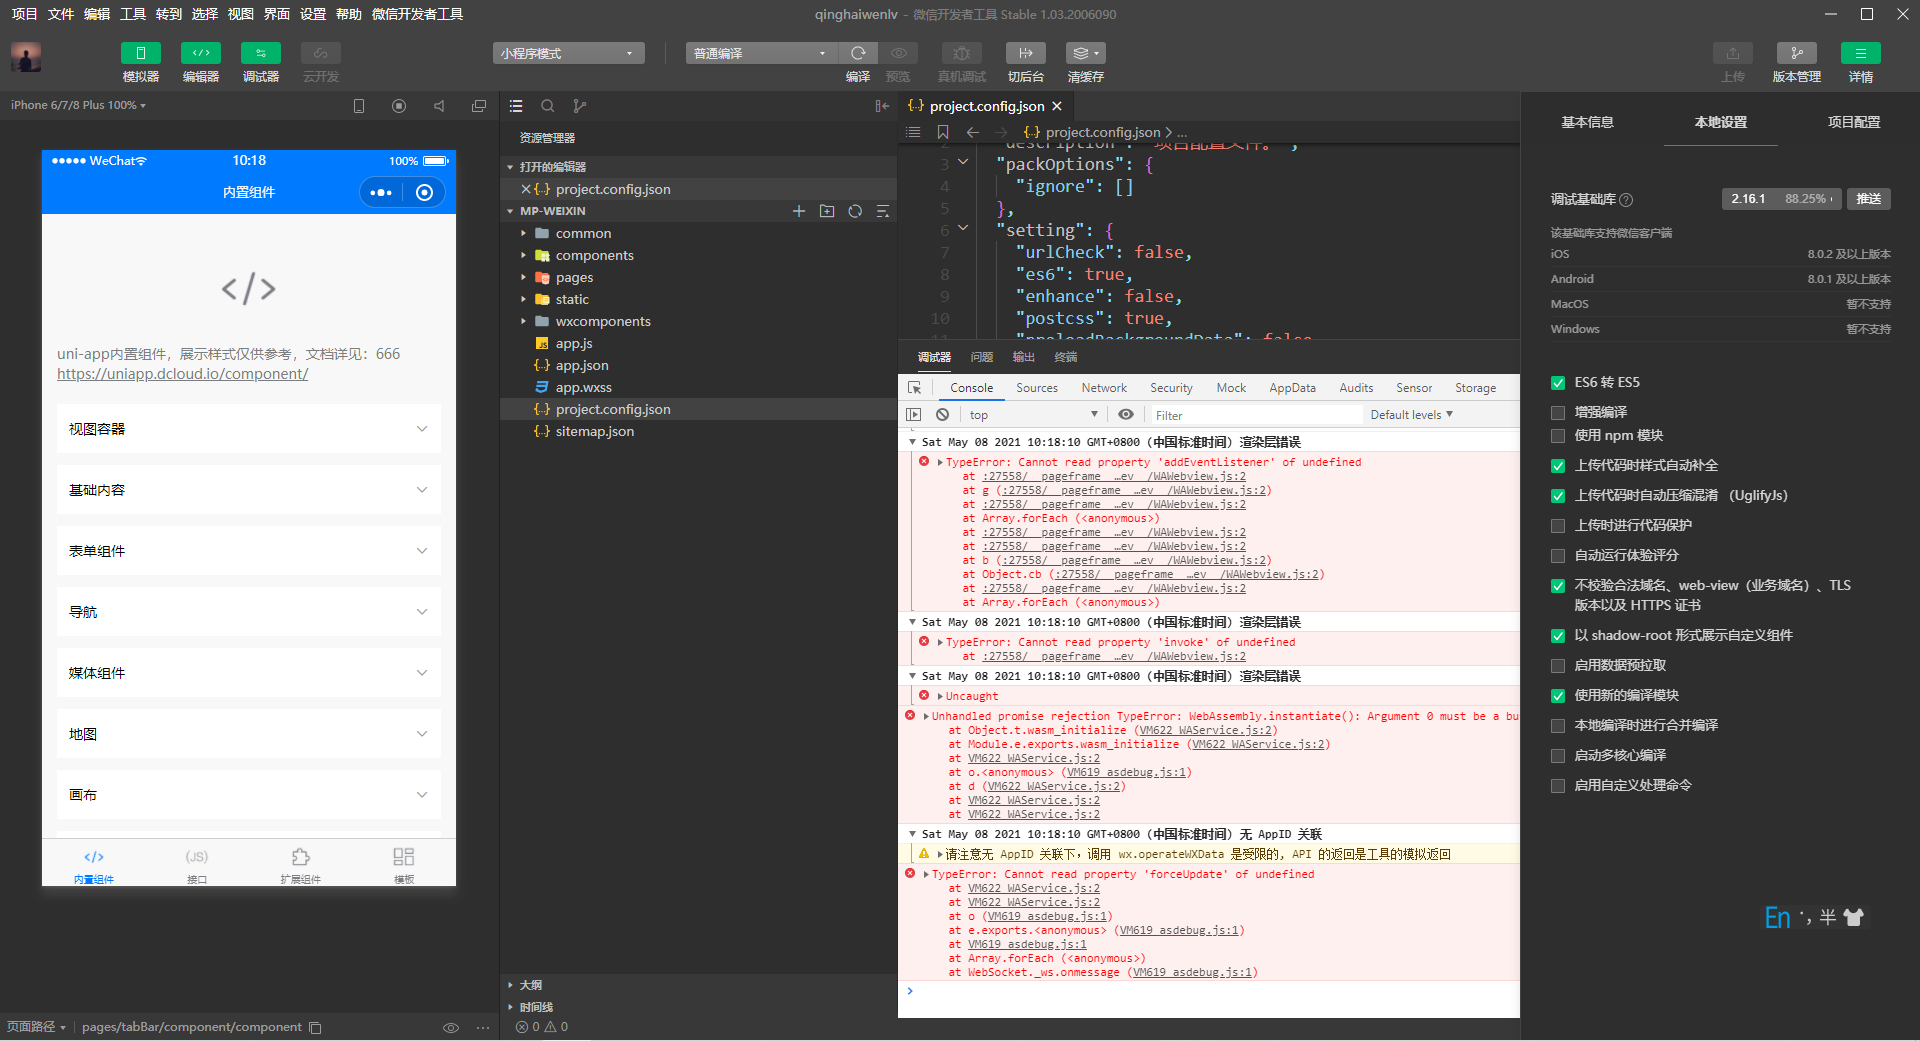Open the 项目配置 tab

tap(1853, 122)
